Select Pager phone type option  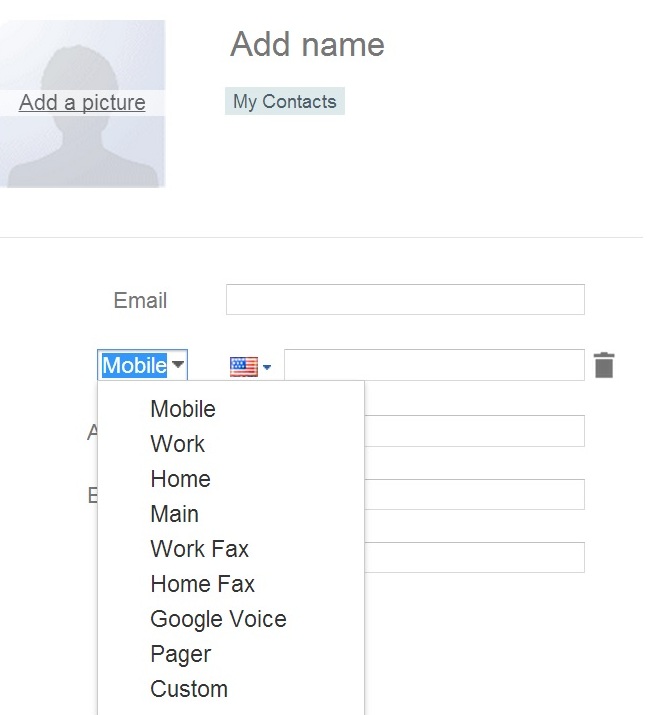[x=180, y=654]
